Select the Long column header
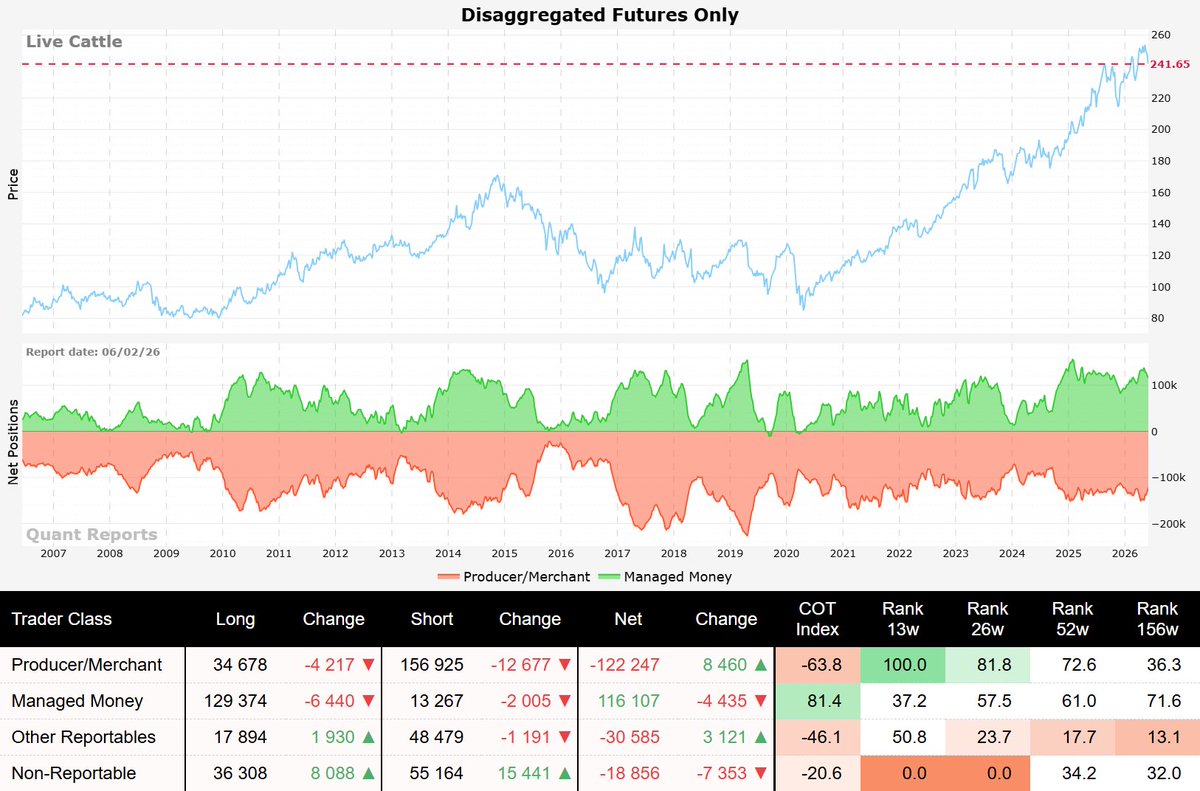Image resolution: width=1200 pixels, height=791 pixels. (236, 619)
